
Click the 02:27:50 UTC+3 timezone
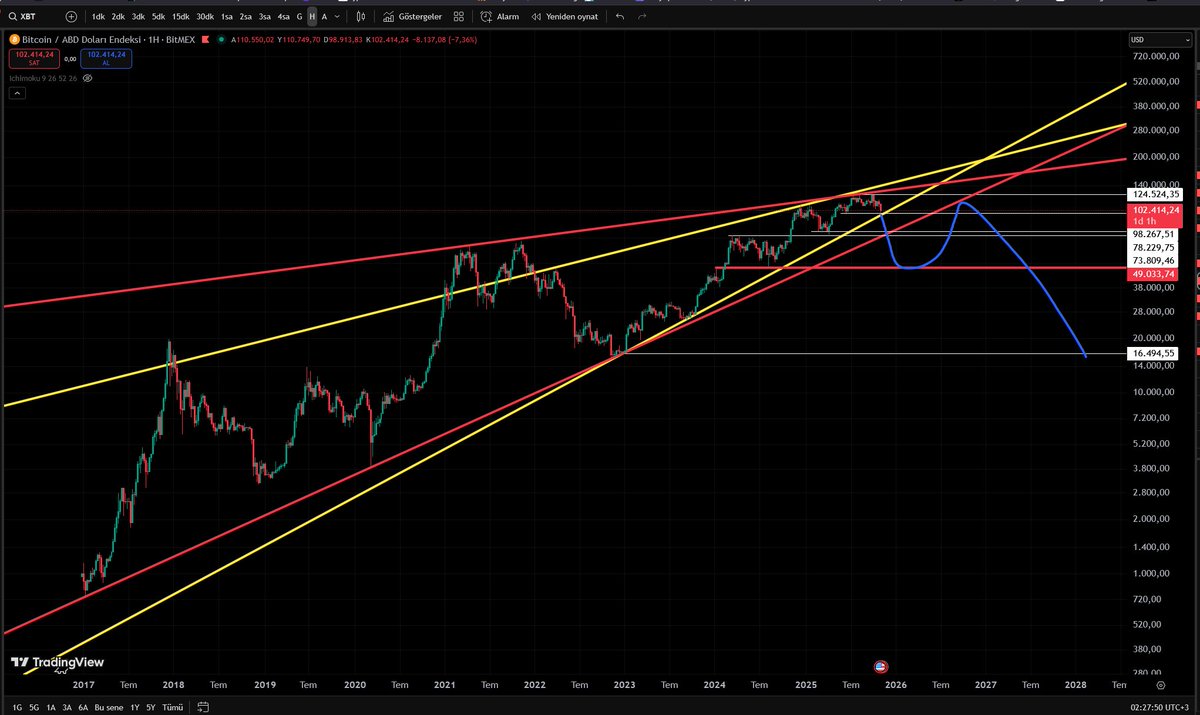(x=1161, y=706)
